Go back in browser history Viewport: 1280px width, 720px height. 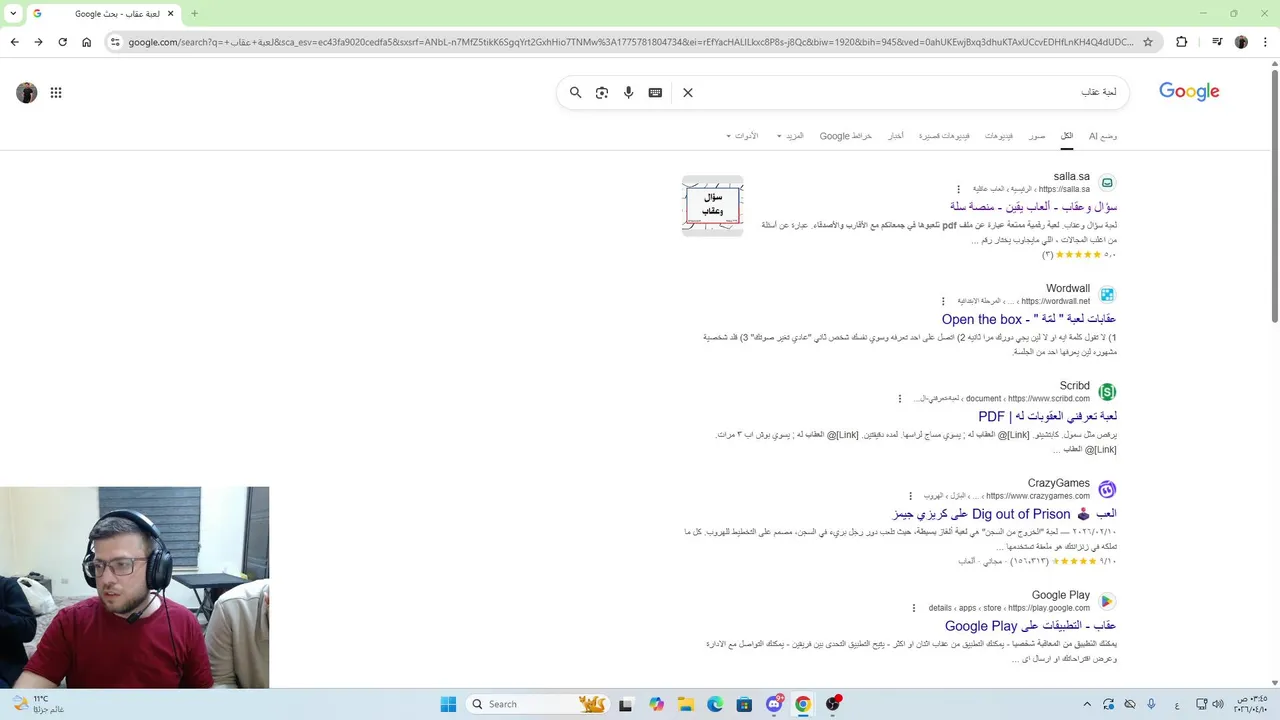(x=15, y=42)
